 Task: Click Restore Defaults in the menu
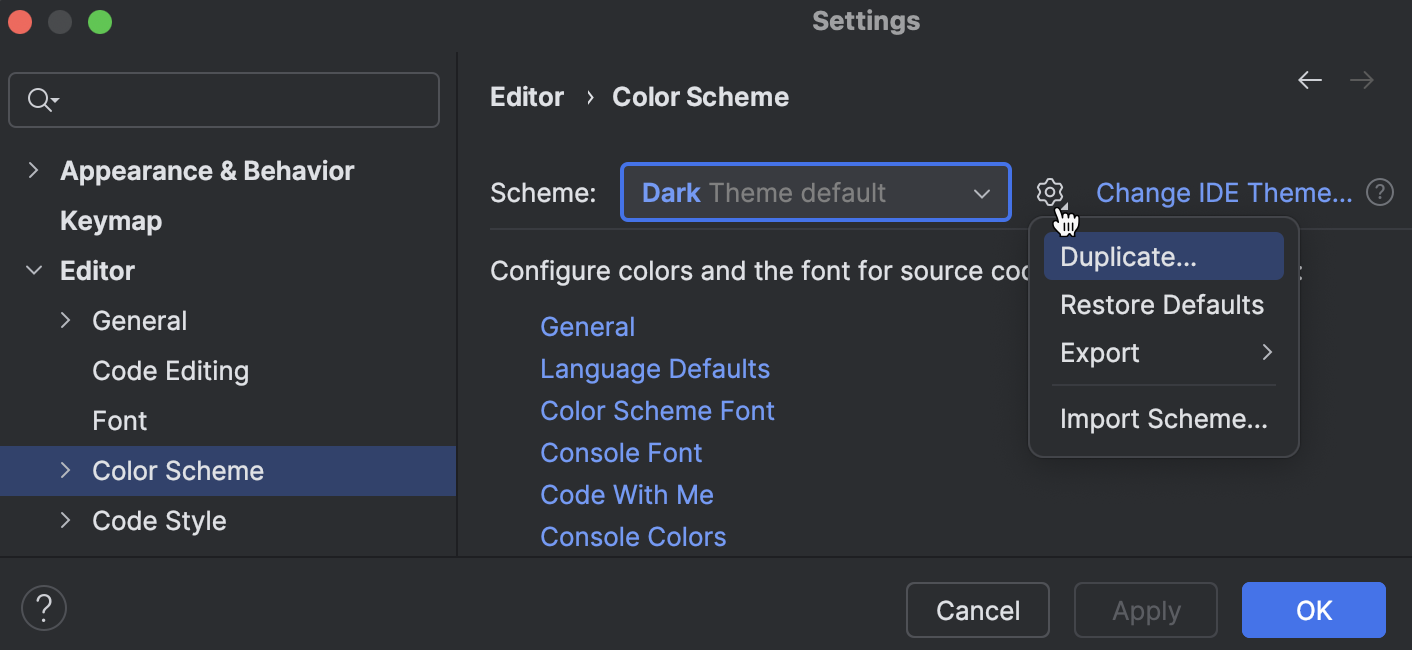(1162, 304)
